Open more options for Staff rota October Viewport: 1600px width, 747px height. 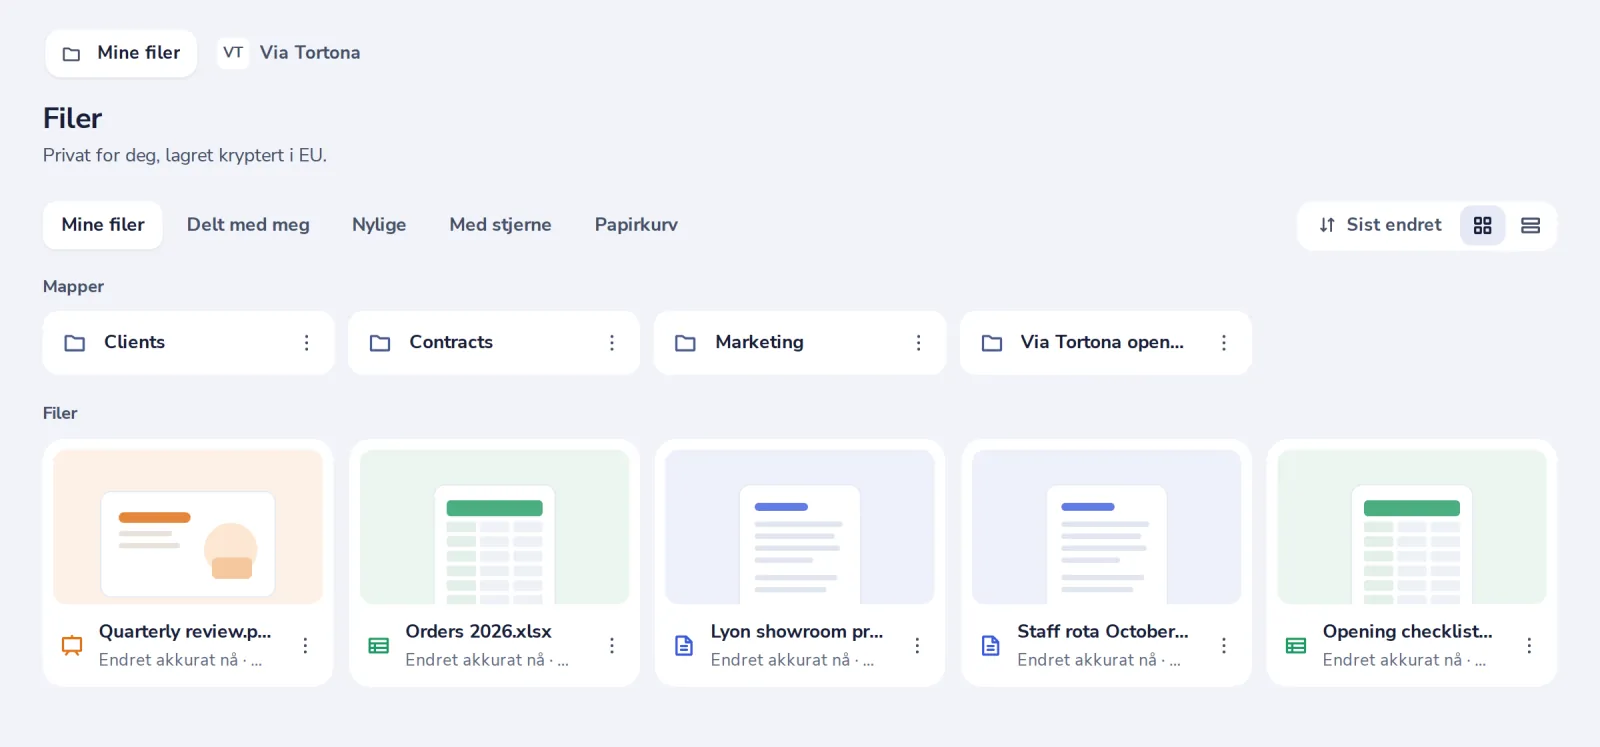1223,646
